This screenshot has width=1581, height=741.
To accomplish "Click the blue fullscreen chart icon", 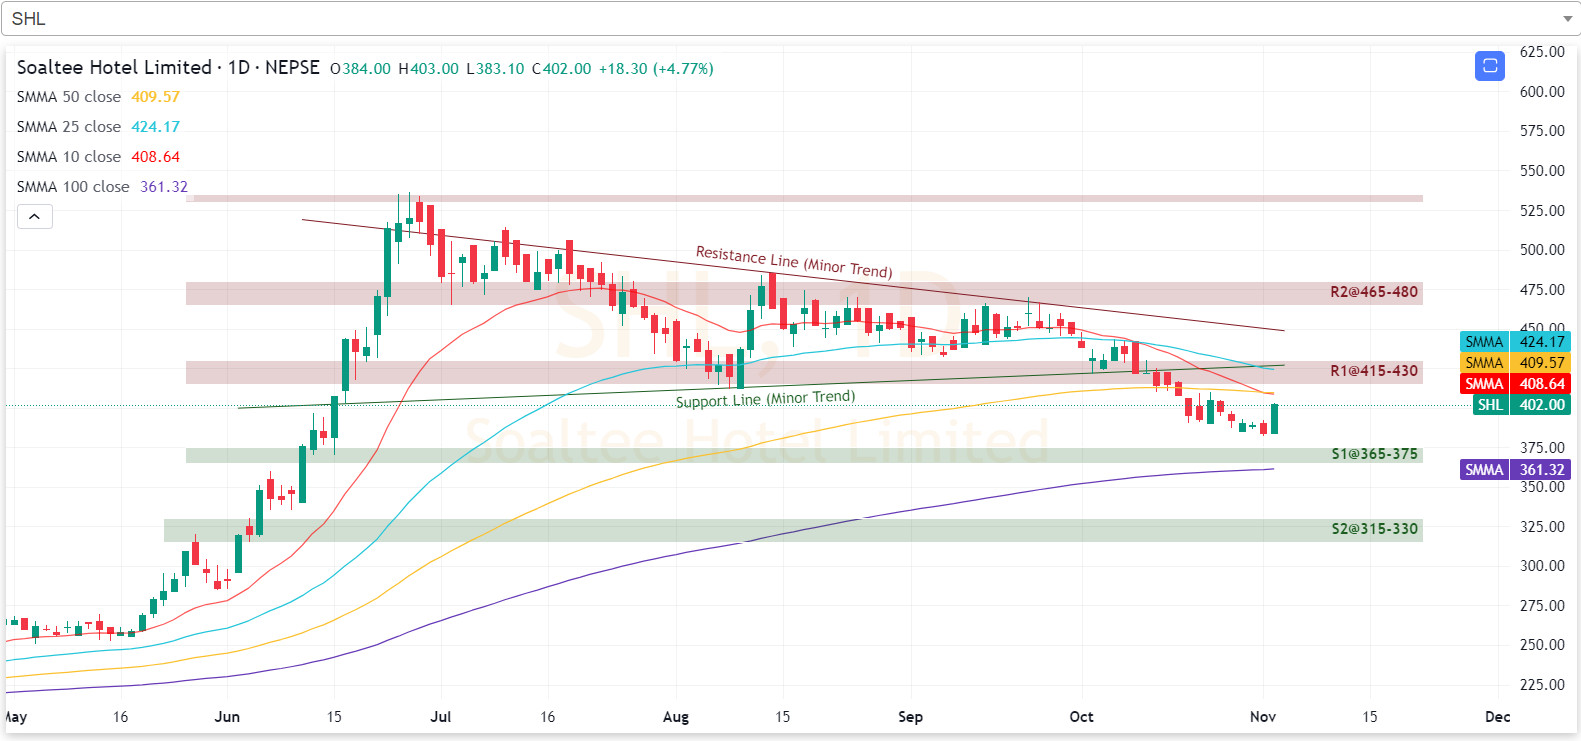I will [1489, 66].
